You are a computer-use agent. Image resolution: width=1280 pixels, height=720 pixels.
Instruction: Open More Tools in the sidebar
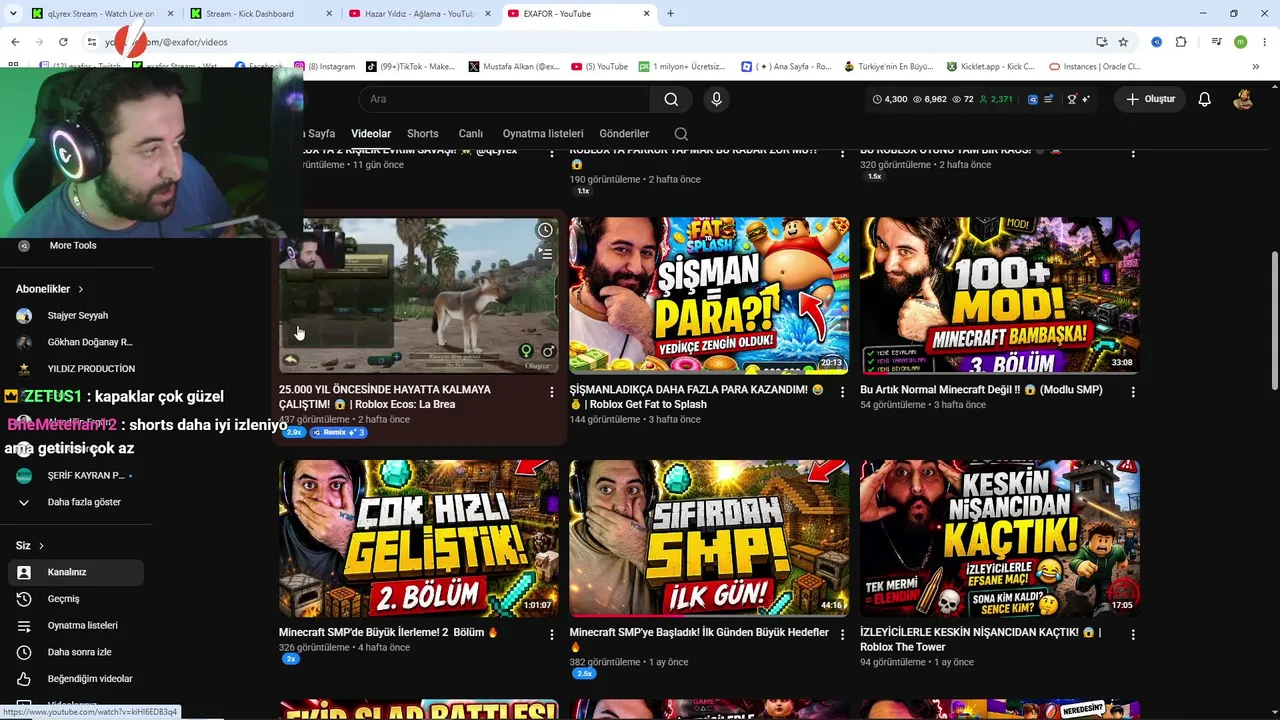tap(73, 246)
